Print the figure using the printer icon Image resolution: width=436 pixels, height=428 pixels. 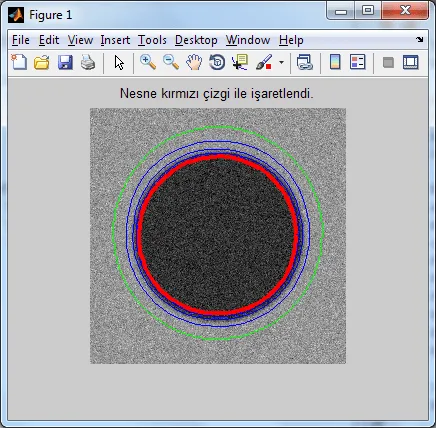[88, 62]
